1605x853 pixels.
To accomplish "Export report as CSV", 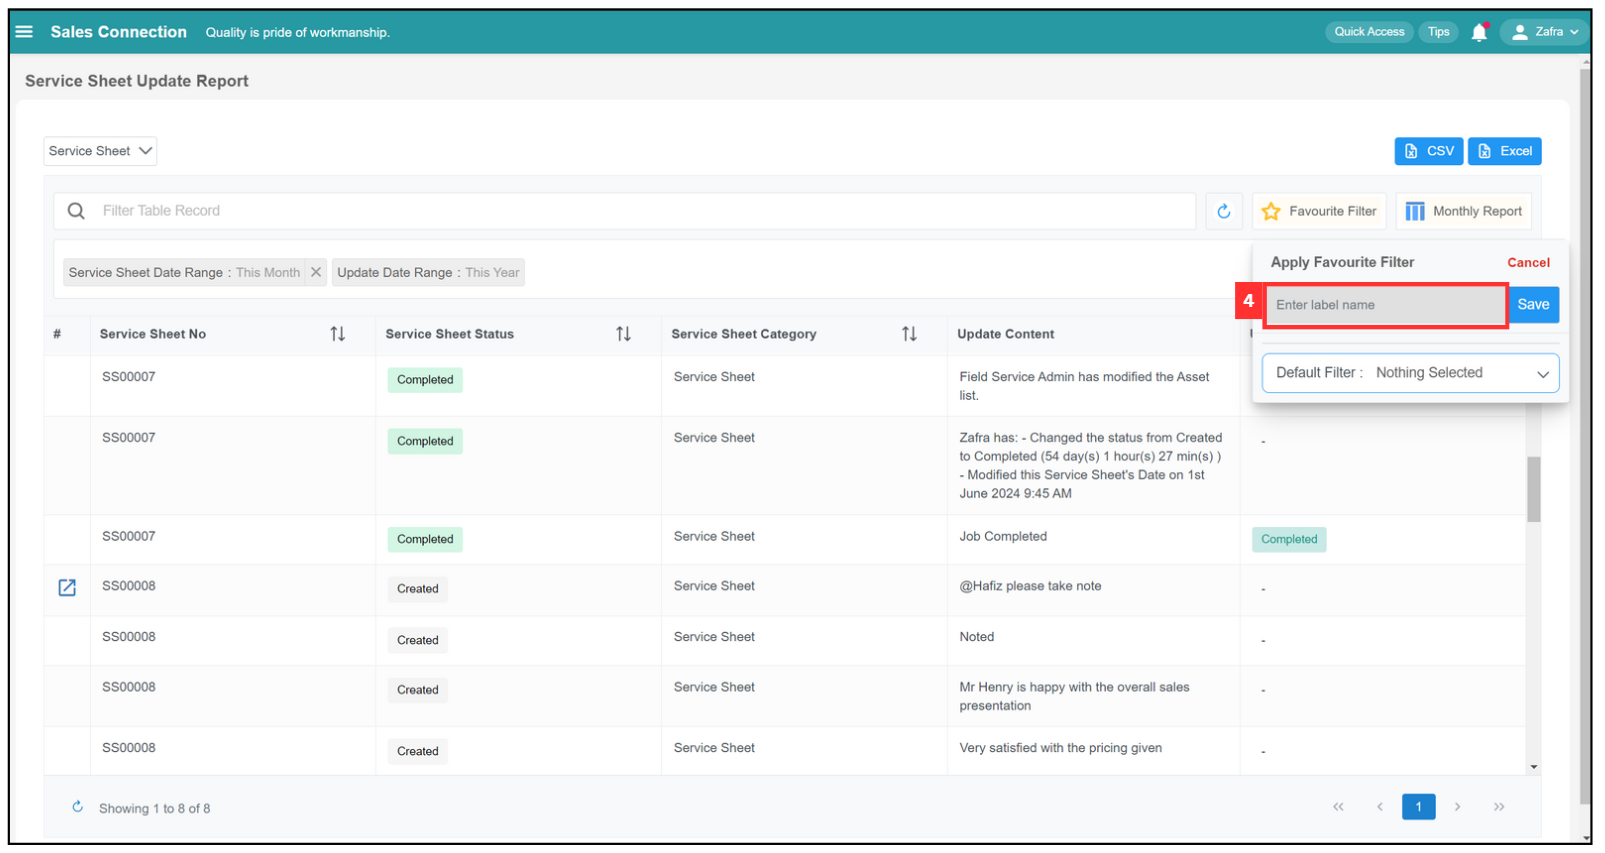I will (x=1429, y=151).
